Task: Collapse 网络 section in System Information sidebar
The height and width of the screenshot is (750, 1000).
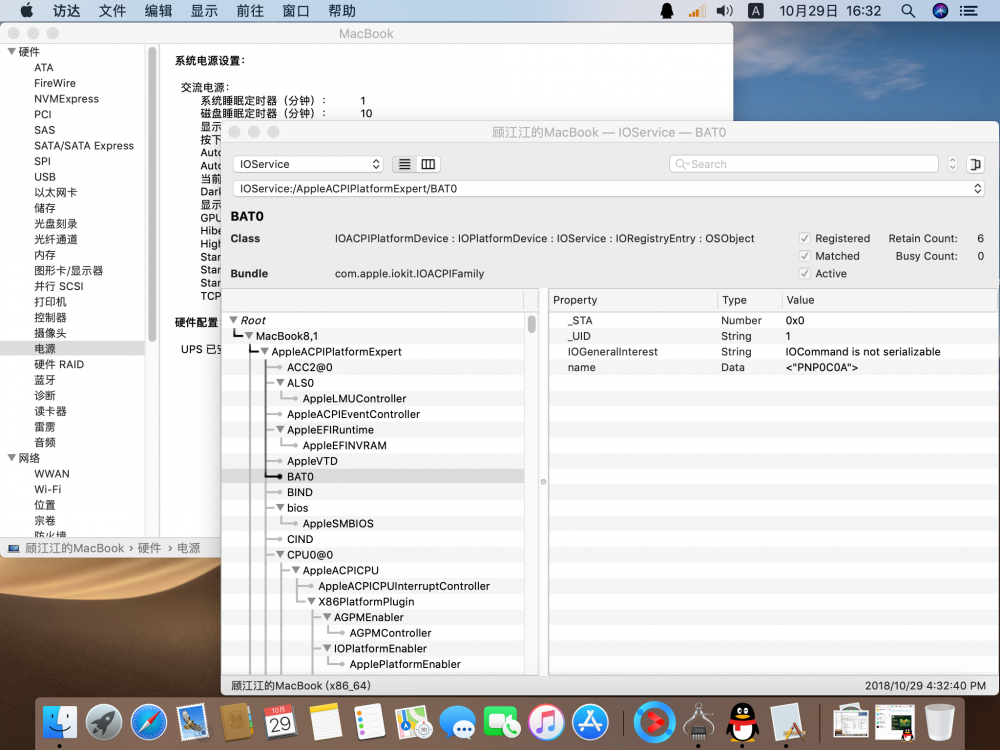Action: (x=11, y=458)
